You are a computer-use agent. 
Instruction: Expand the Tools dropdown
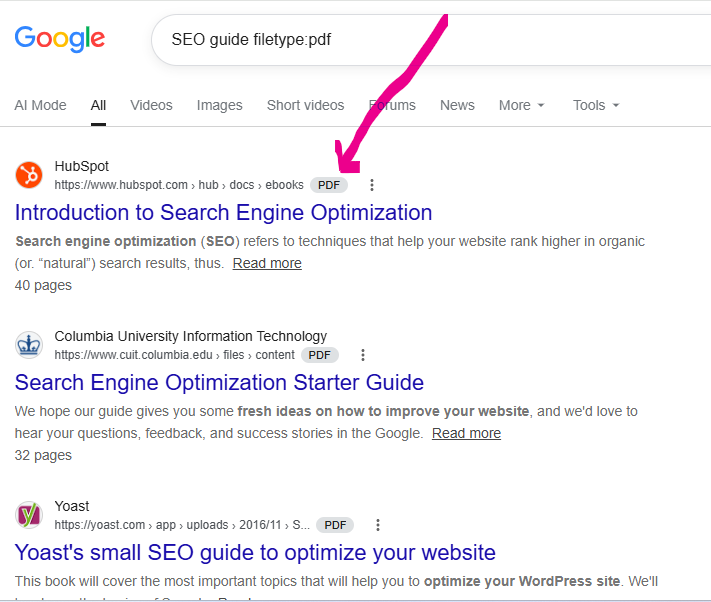pyautogui.click(x=596, y=105)
